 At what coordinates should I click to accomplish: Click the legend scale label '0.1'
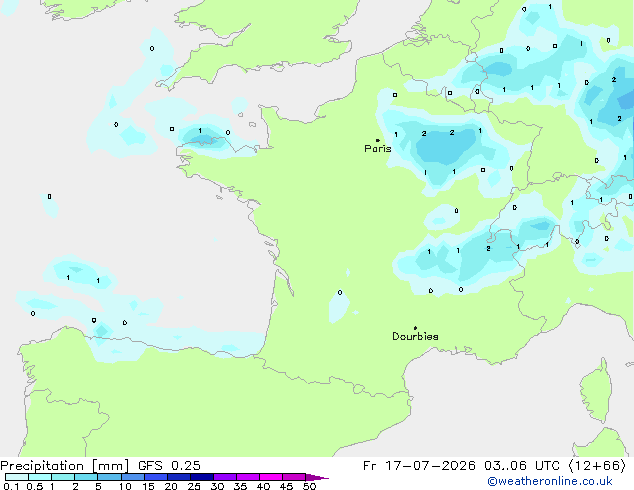tap(11, 486)
